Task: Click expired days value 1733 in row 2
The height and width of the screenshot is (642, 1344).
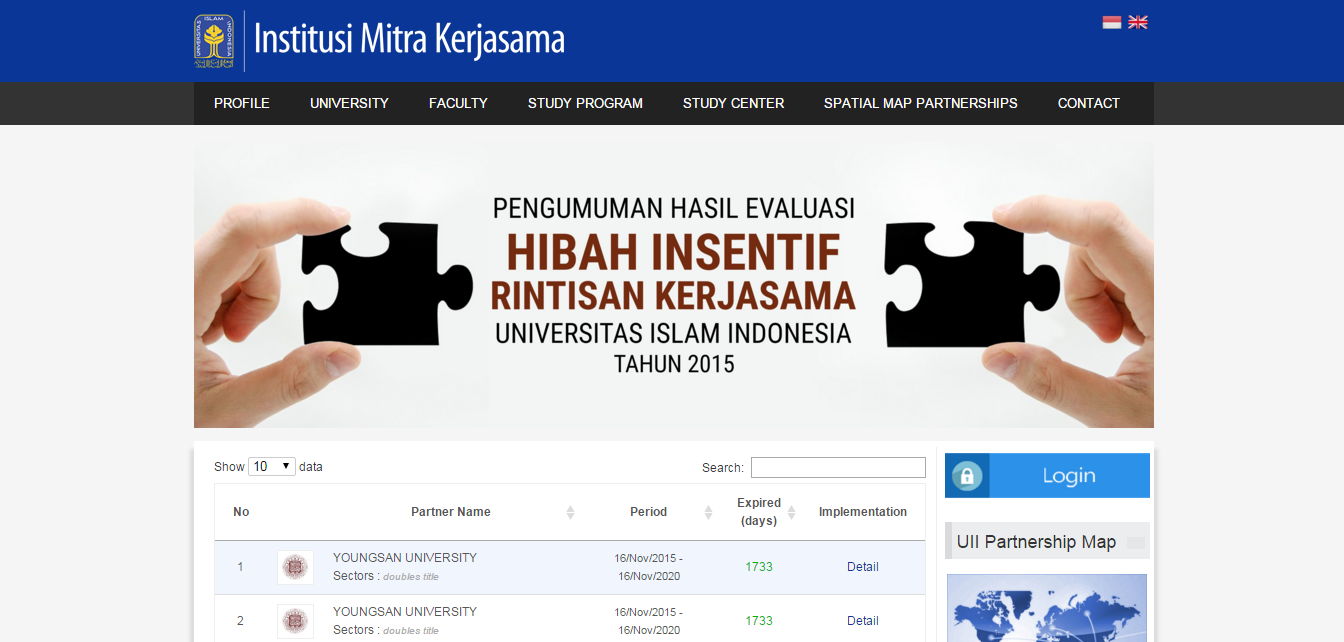Action: point(759,621)
